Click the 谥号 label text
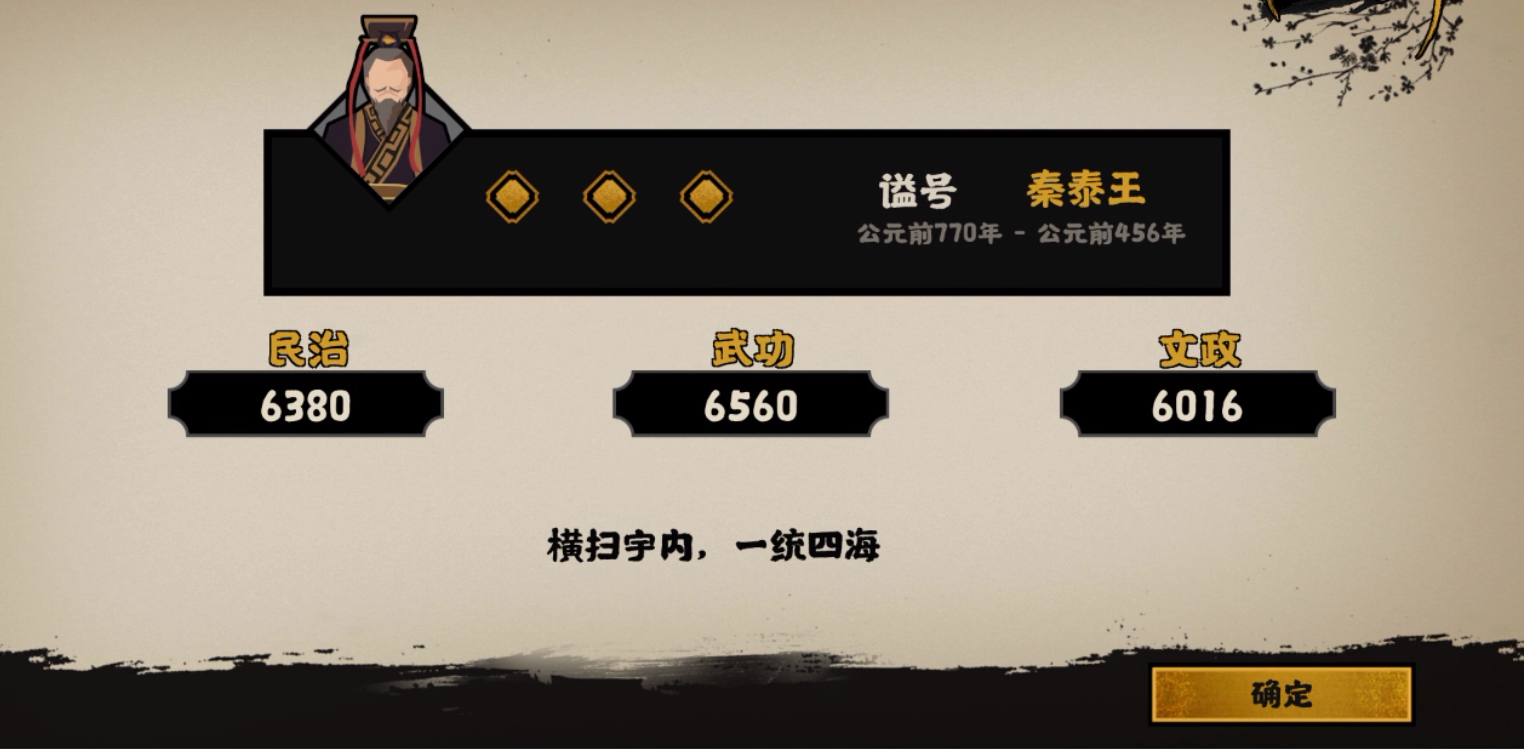 [918, 190]
